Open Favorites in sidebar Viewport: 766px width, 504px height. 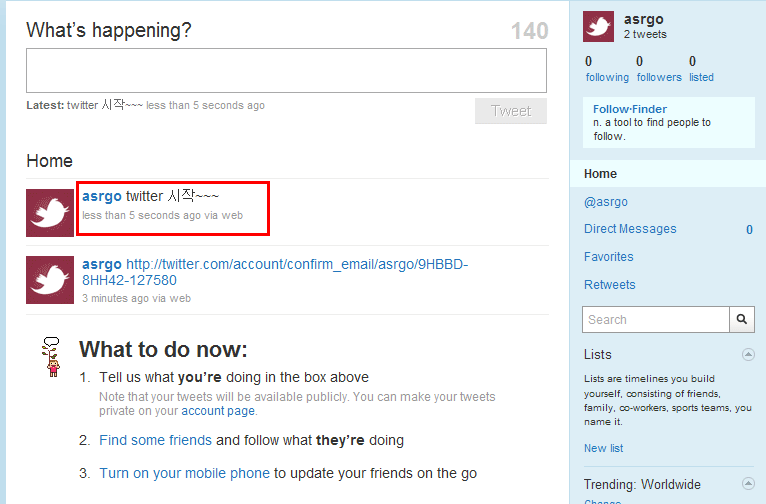[x=609, y=256]
